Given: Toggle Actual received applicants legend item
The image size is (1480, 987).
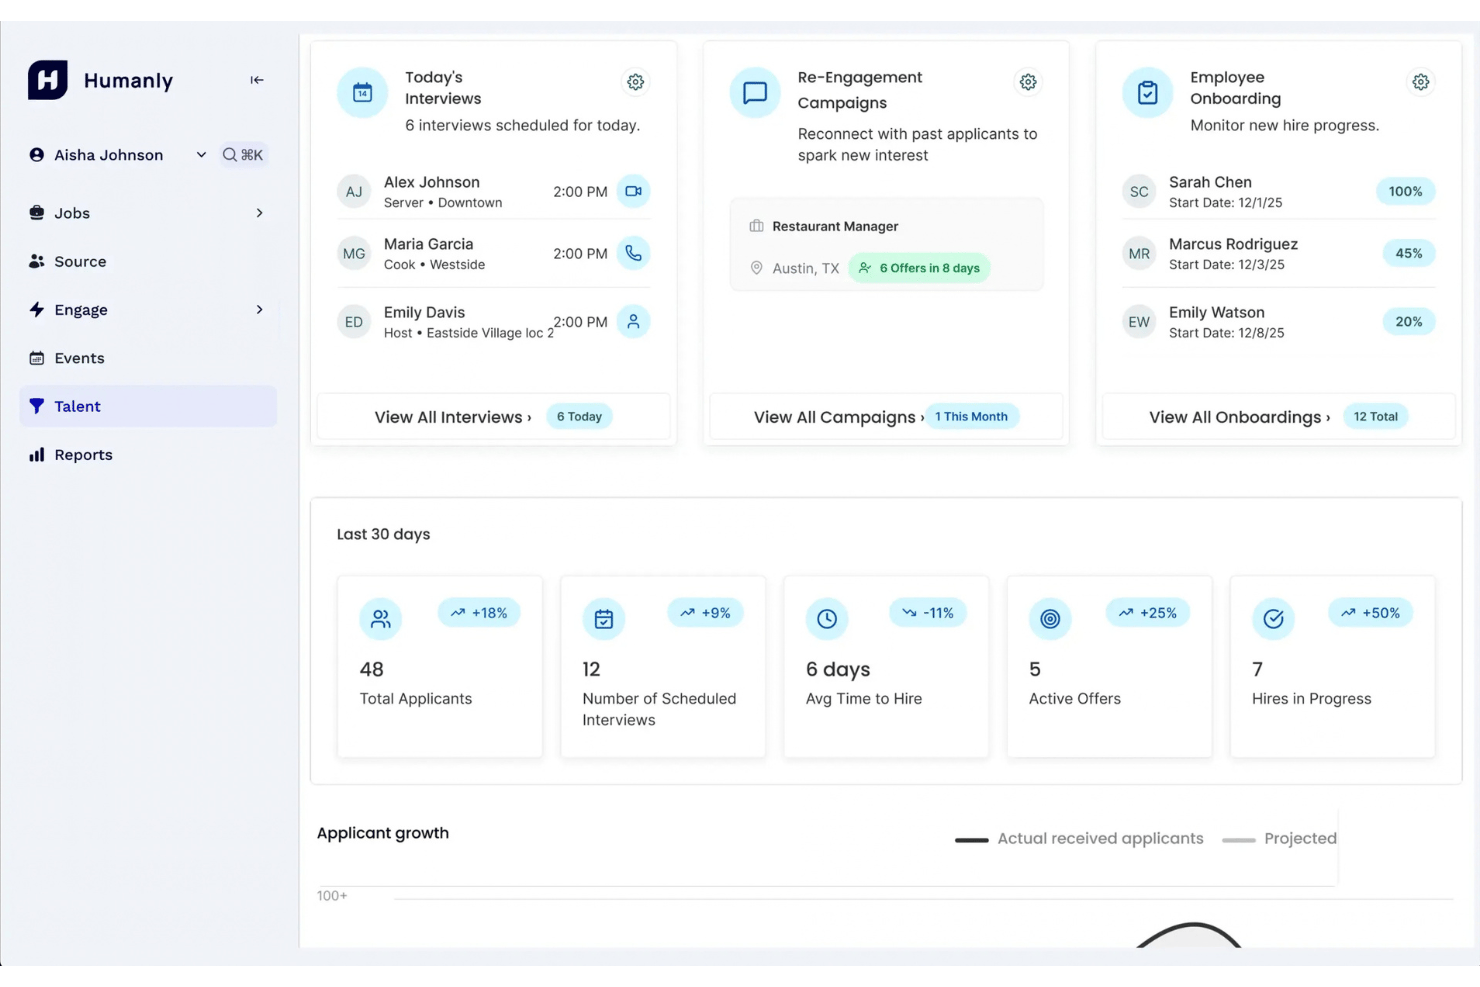Looking at the screenshot, I should click(1079, 839).
